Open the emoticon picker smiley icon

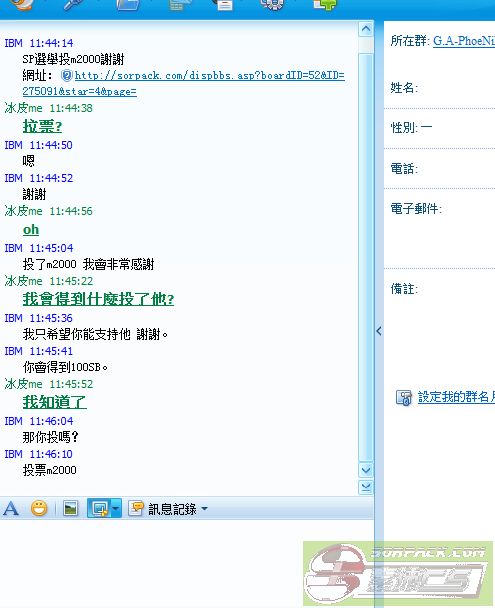[39, 508]
